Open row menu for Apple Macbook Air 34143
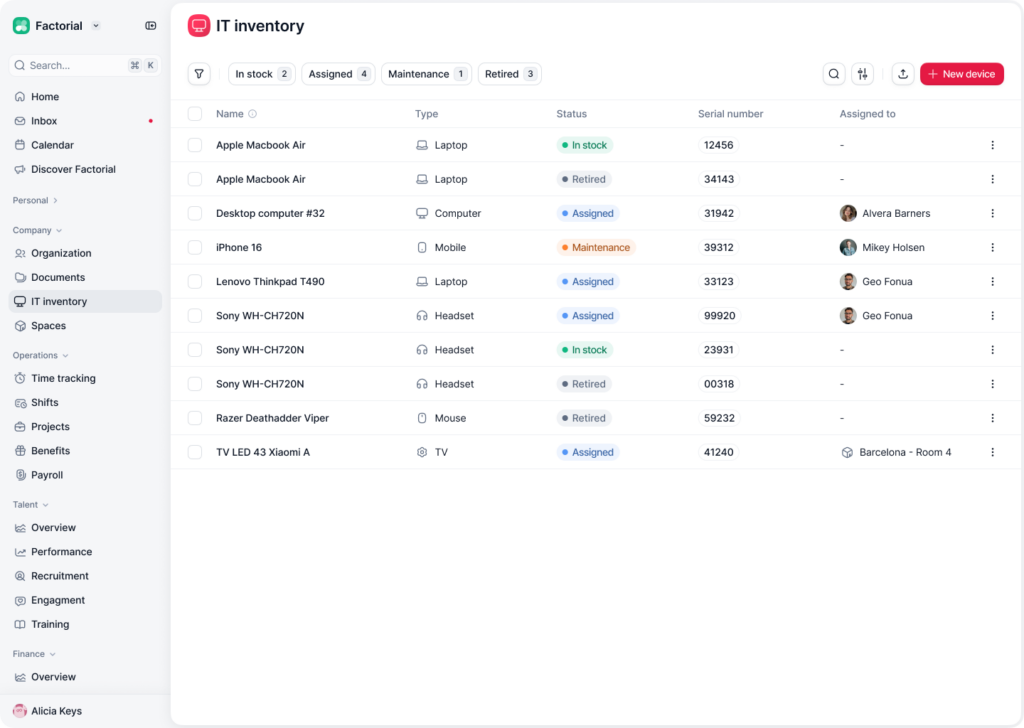This screenshot has width=1024, height=728. (x=993, y=179)
